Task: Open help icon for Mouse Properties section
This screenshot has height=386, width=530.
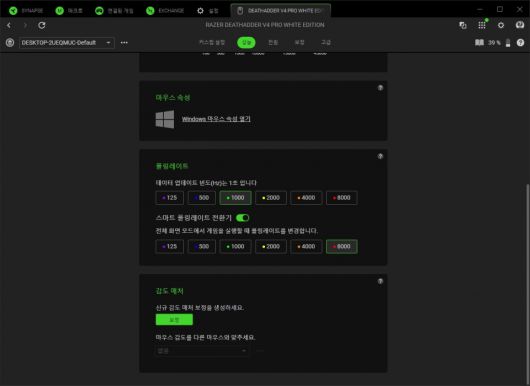Action: 380,88
